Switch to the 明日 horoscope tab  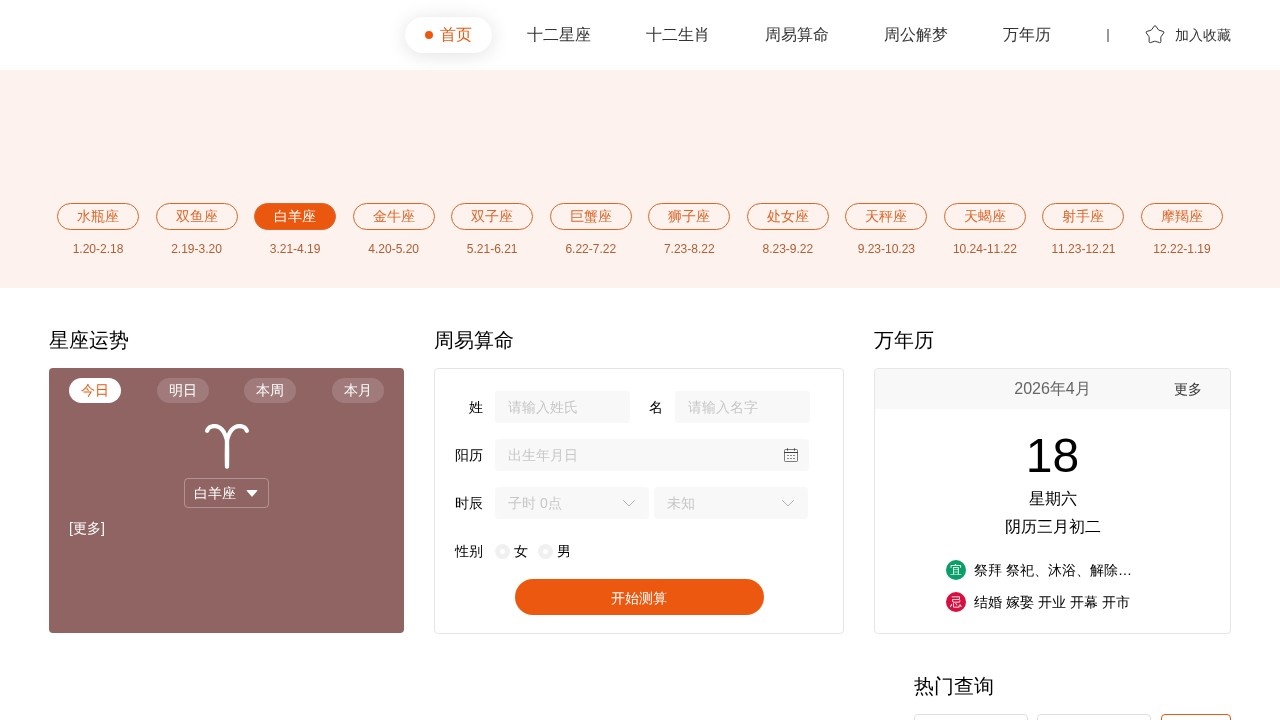click(183, 390)
